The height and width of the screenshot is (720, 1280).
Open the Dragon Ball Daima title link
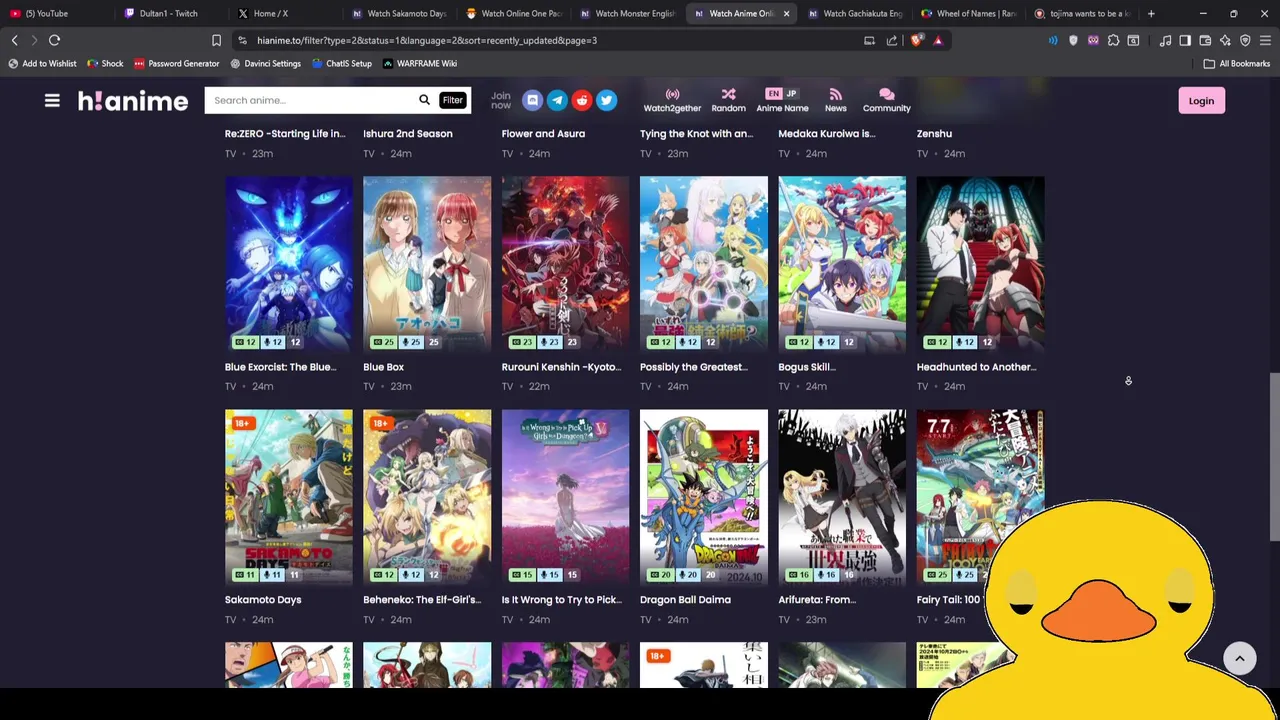click(685, 600)
